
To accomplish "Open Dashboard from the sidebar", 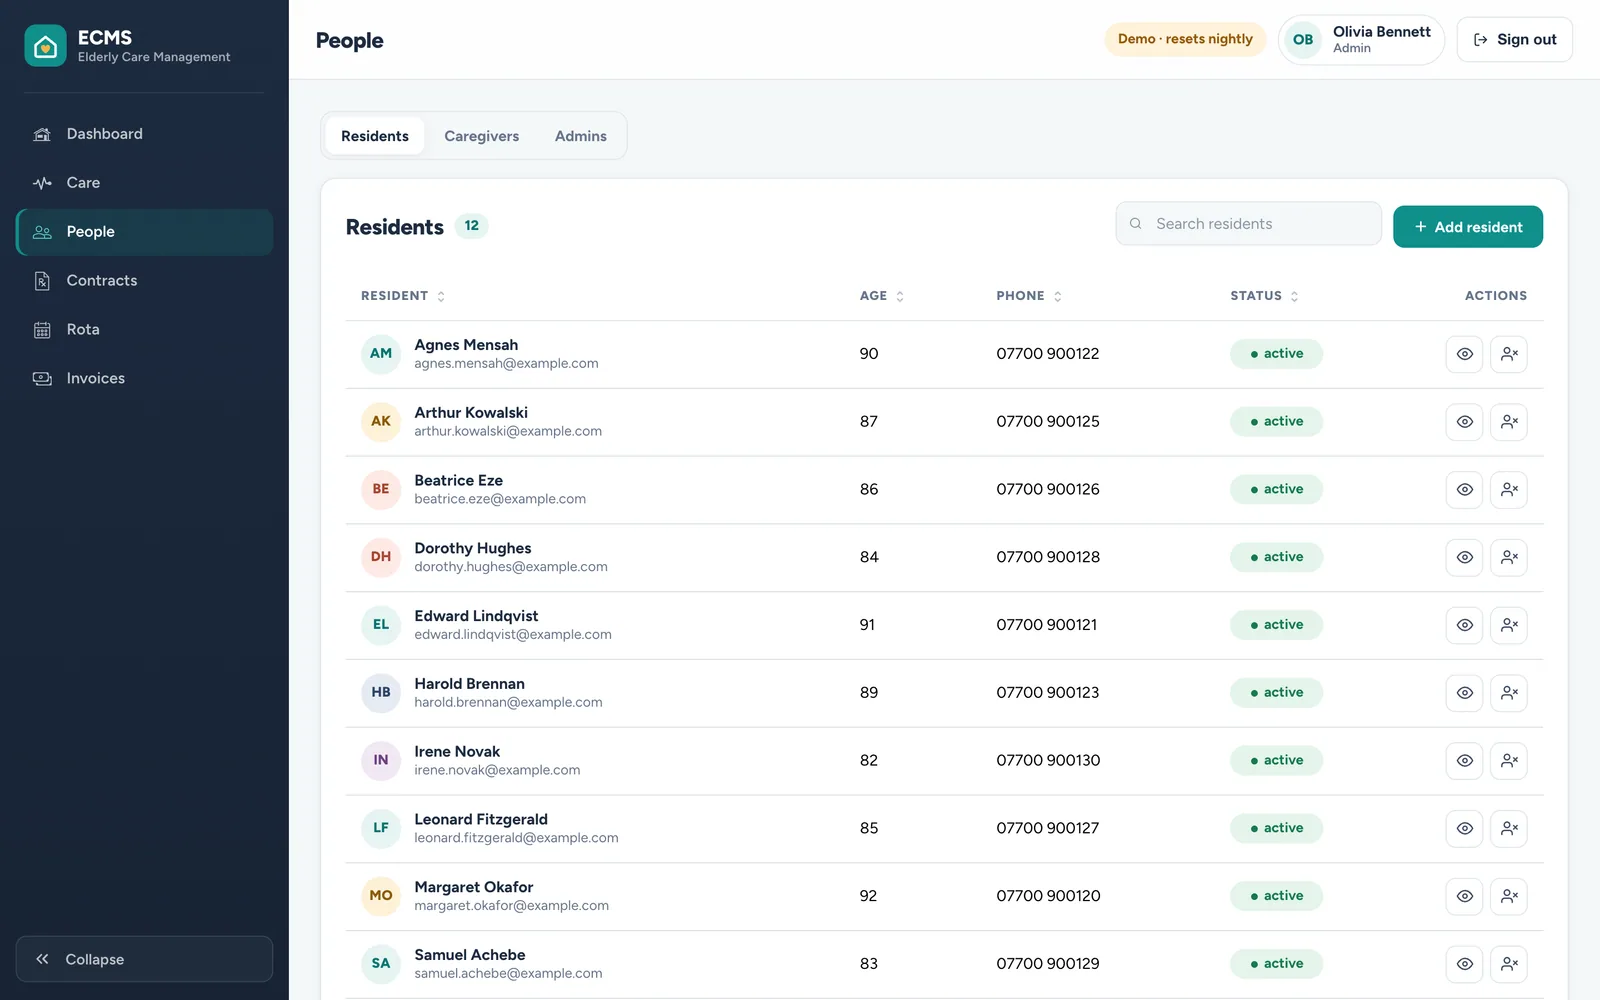I will click(x=144, y=134).
